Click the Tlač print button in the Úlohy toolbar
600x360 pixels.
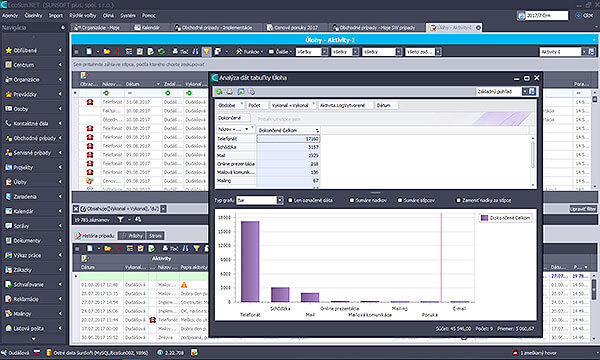coord(180,51)
